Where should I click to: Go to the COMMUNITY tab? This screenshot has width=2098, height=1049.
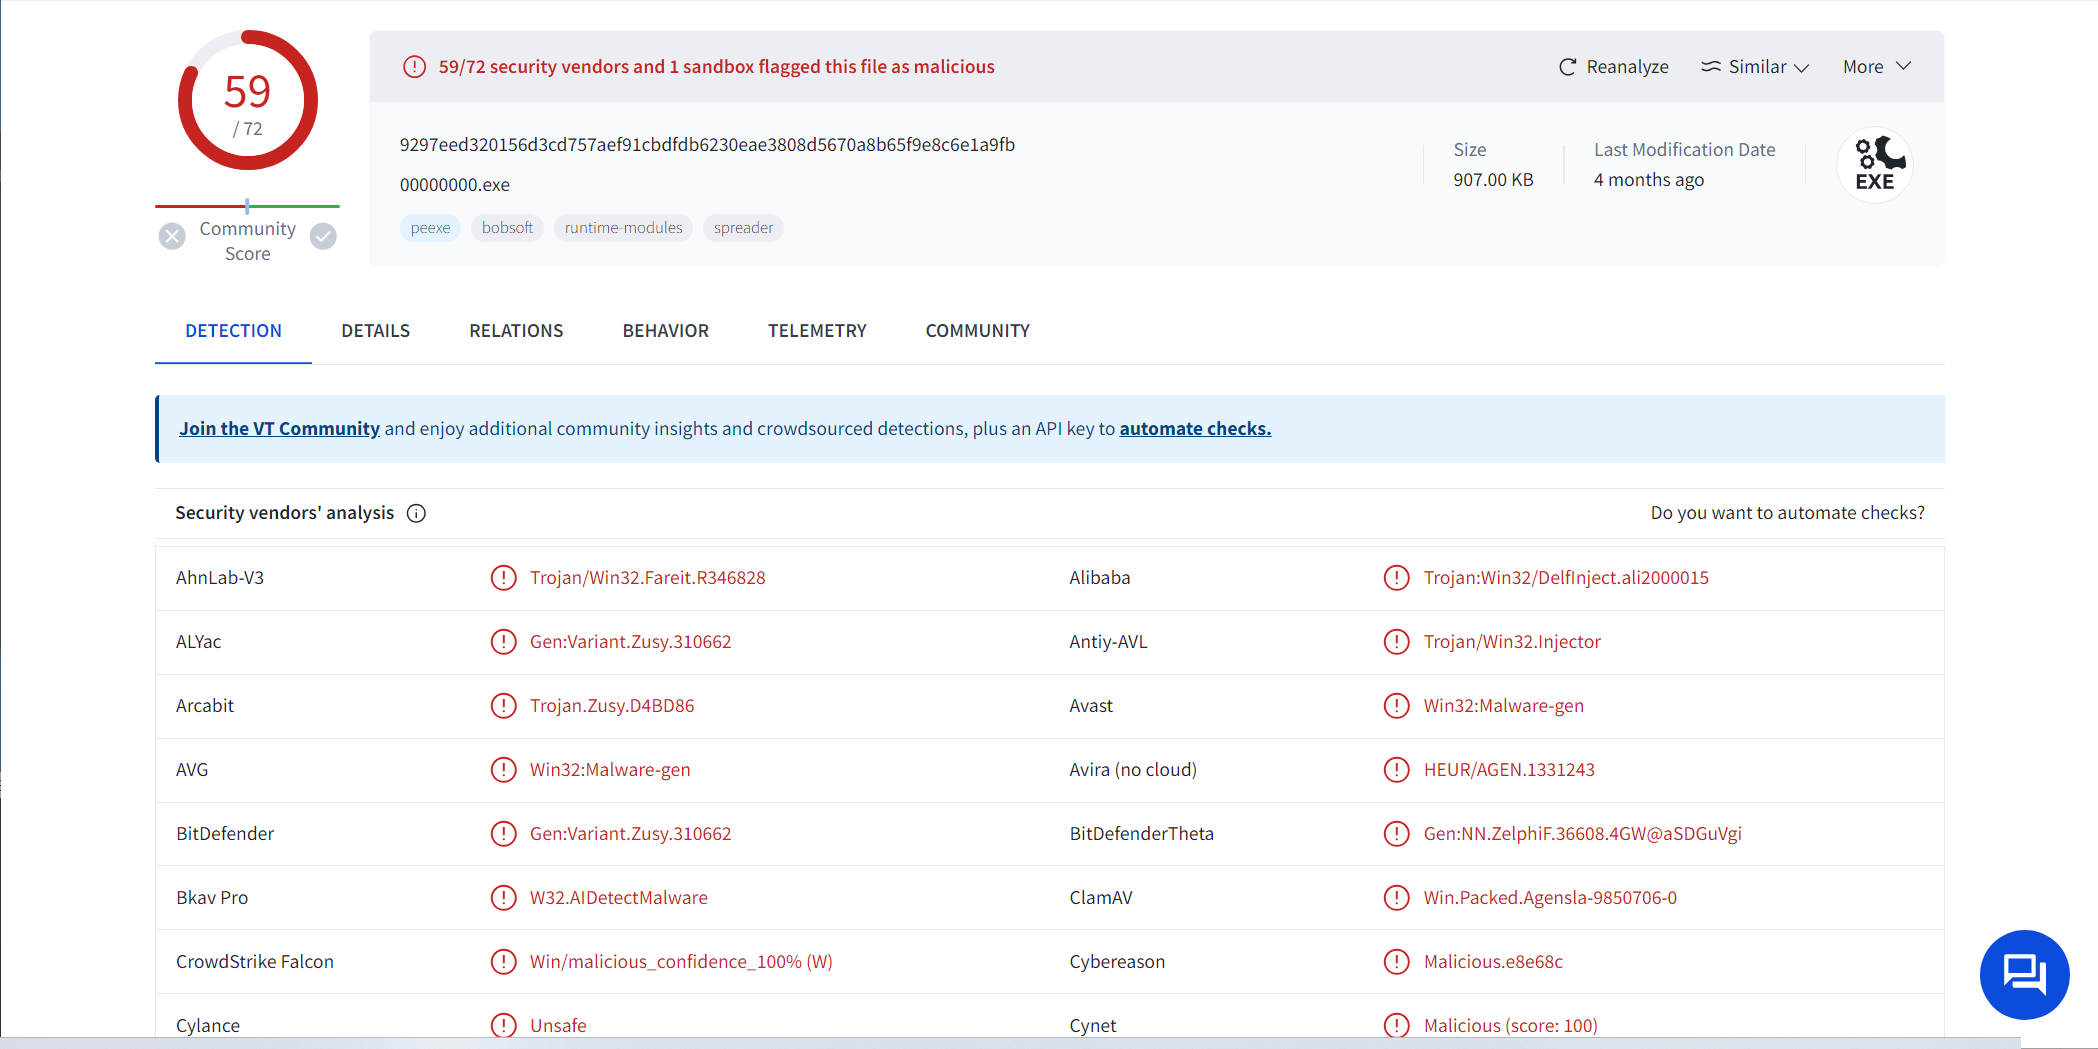(977, 331)
